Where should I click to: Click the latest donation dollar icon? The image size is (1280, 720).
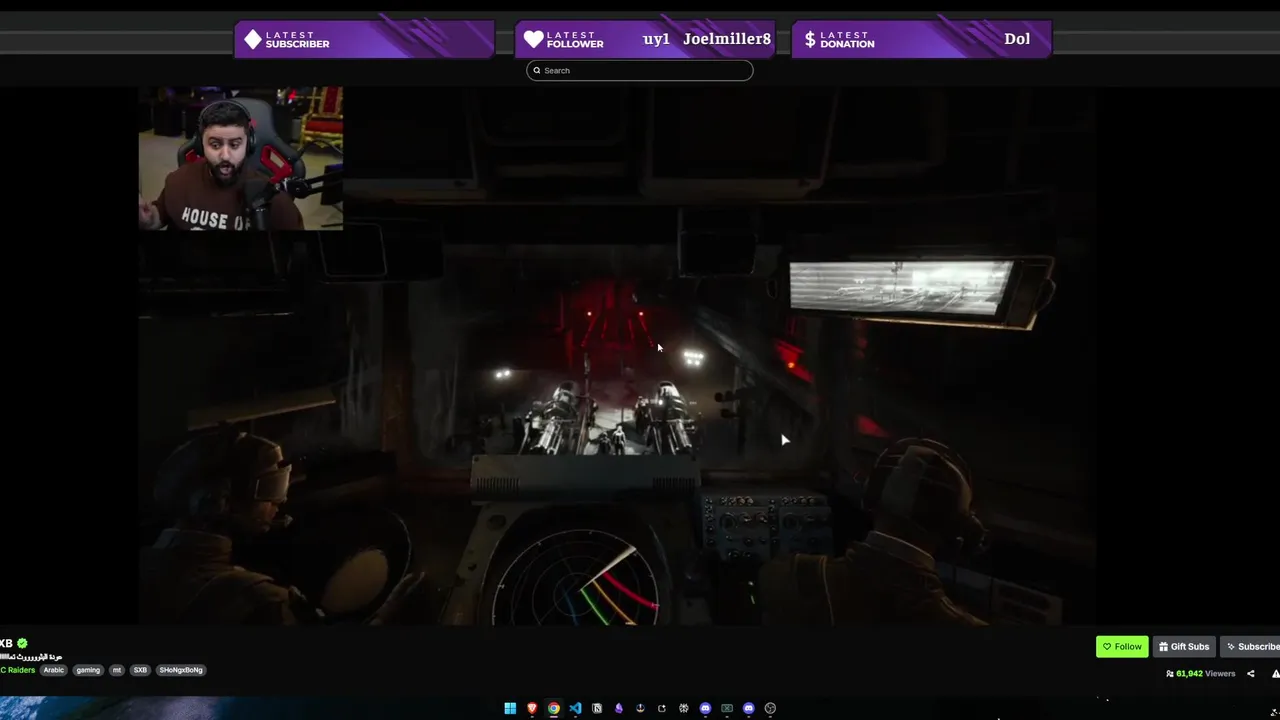(x=810, y=39)
